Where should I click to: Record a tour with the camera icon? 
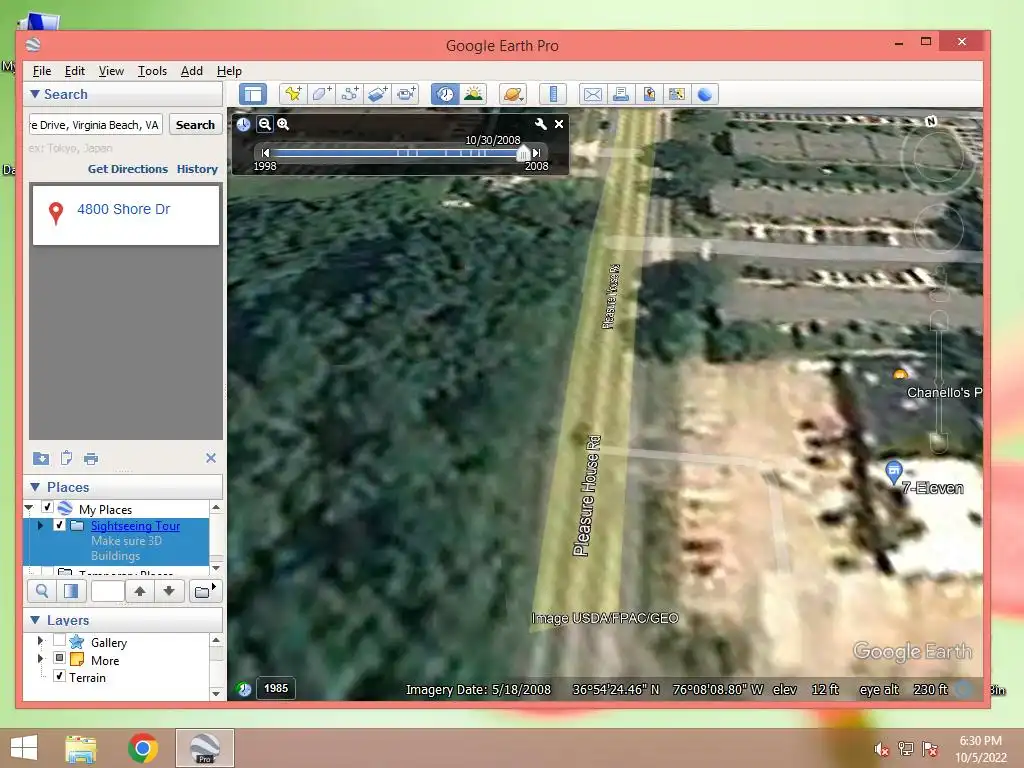(406, 94)
